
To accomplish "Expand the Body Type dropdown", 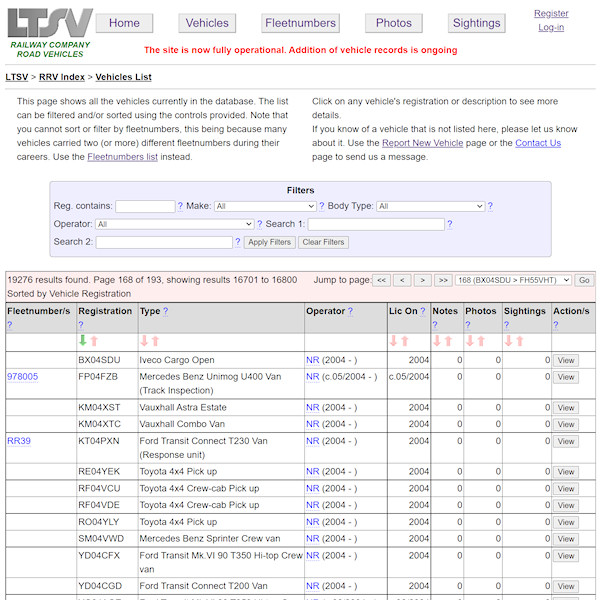I will pyautogui.click(x=430, y=206).
